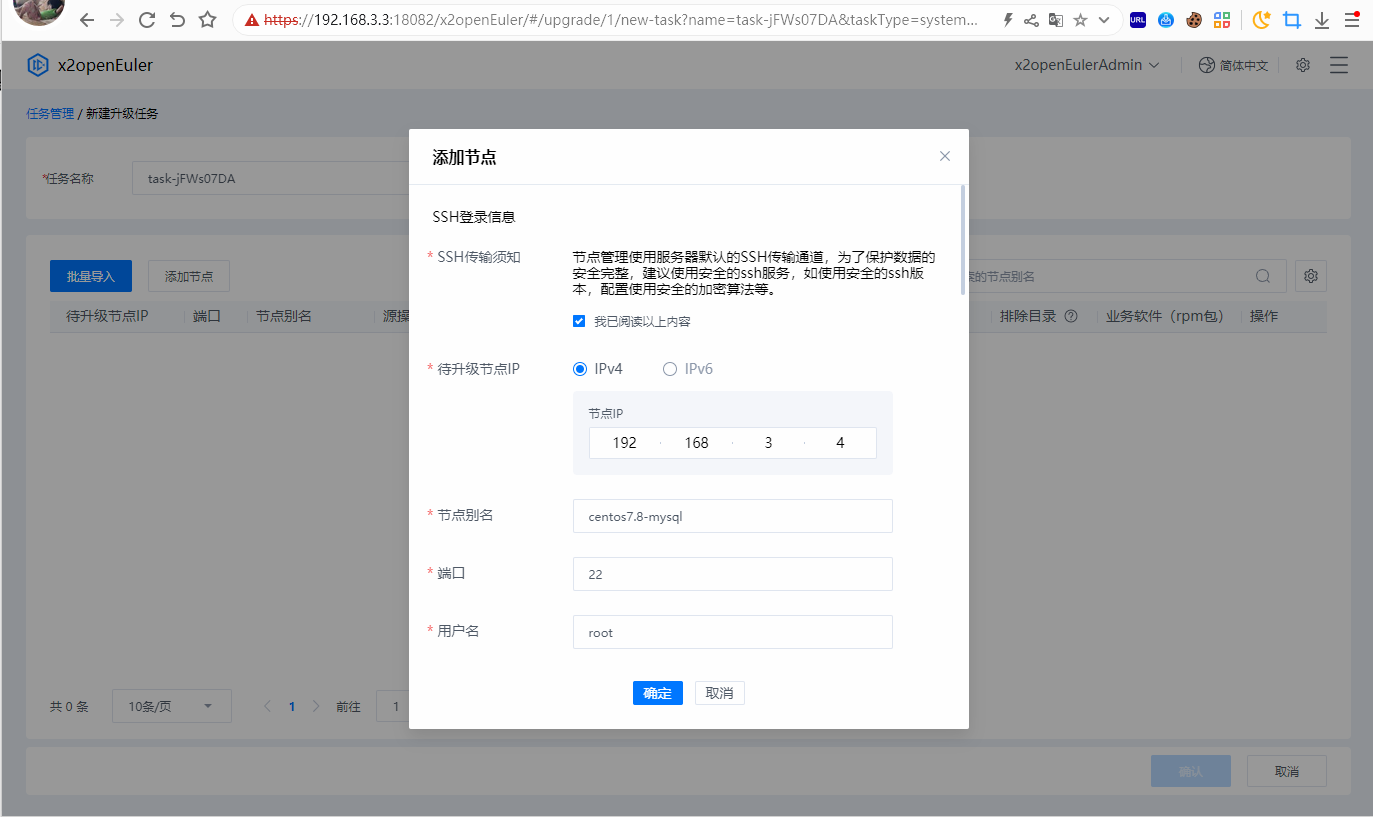
Task: Select page 1 in pagination
Action: (292, 706)
